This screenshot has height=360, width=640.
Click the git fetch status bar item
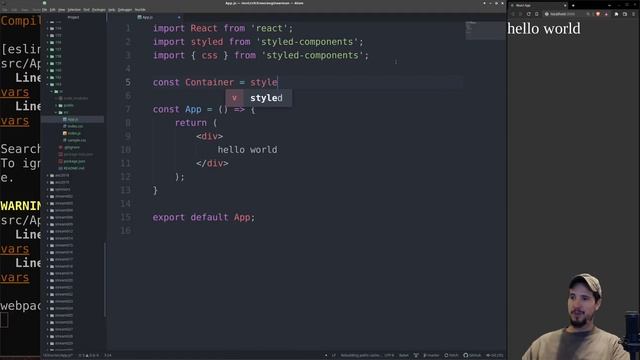click(x=451, y=356)
